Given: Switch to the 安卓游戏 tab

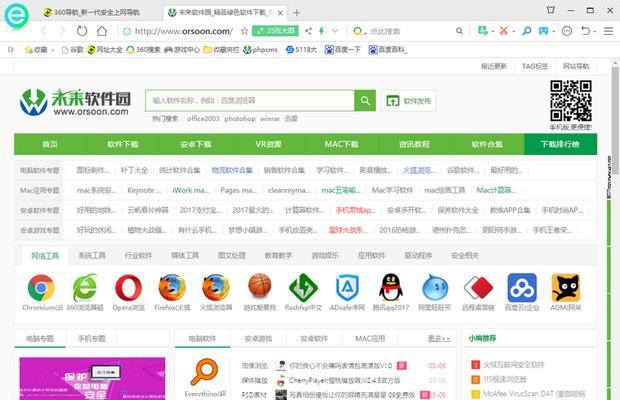Looking at the screenshot, I should 258,338.
